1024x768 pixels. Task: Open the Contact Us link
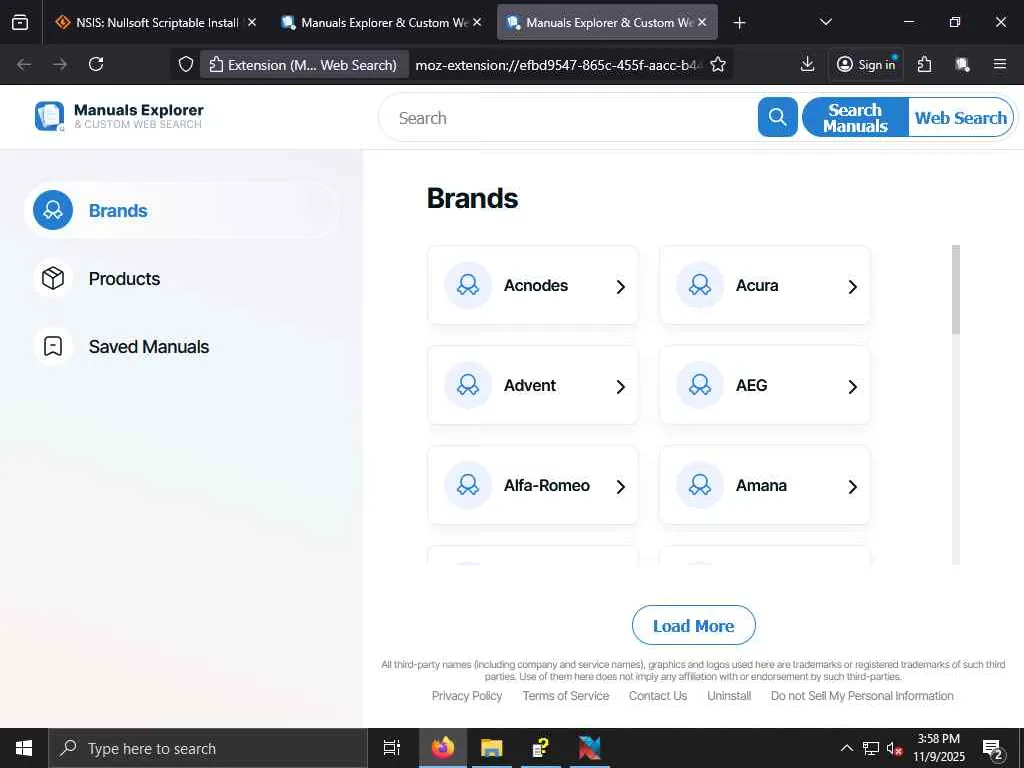click(x=658, y=696)
